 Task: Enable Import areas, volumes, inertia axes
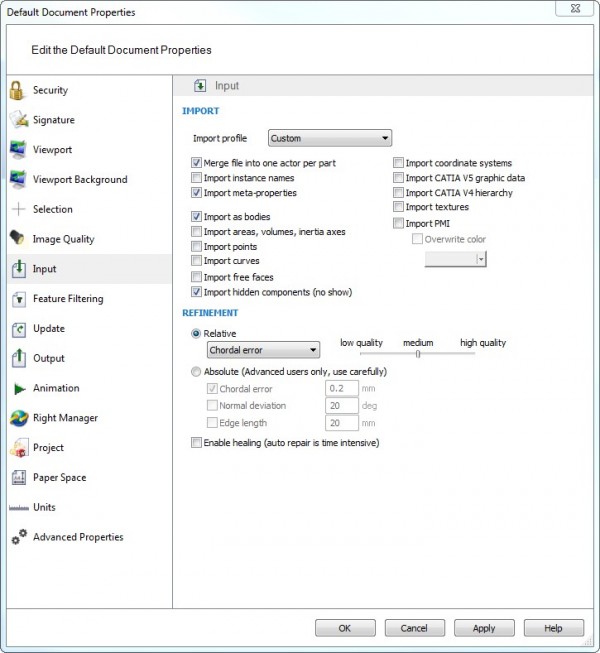pos(196,232)
